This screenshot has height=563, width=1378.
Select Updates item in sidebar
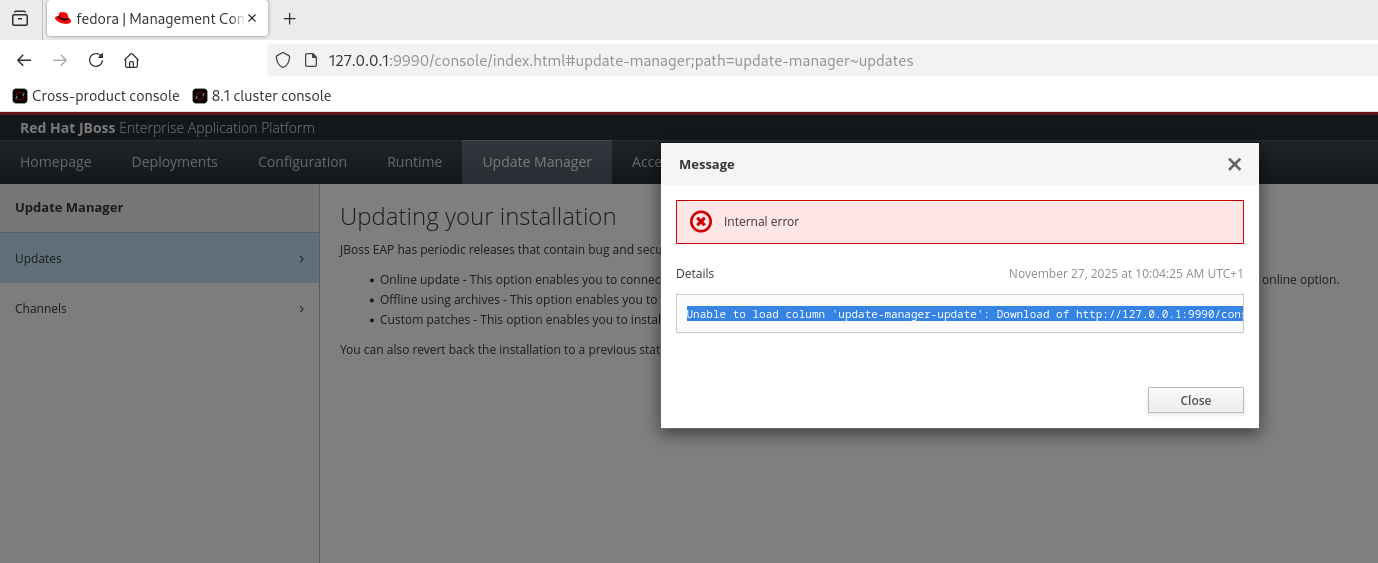point(160,258)
